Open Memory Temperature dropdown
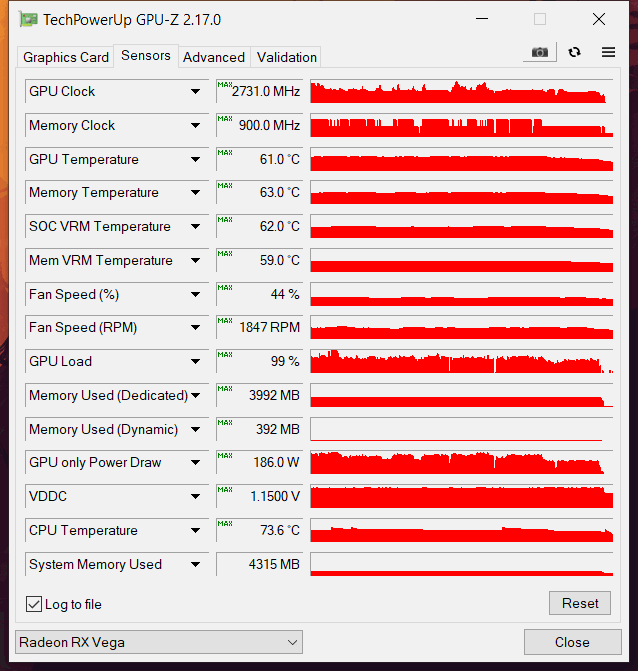 tap(195, 193)
